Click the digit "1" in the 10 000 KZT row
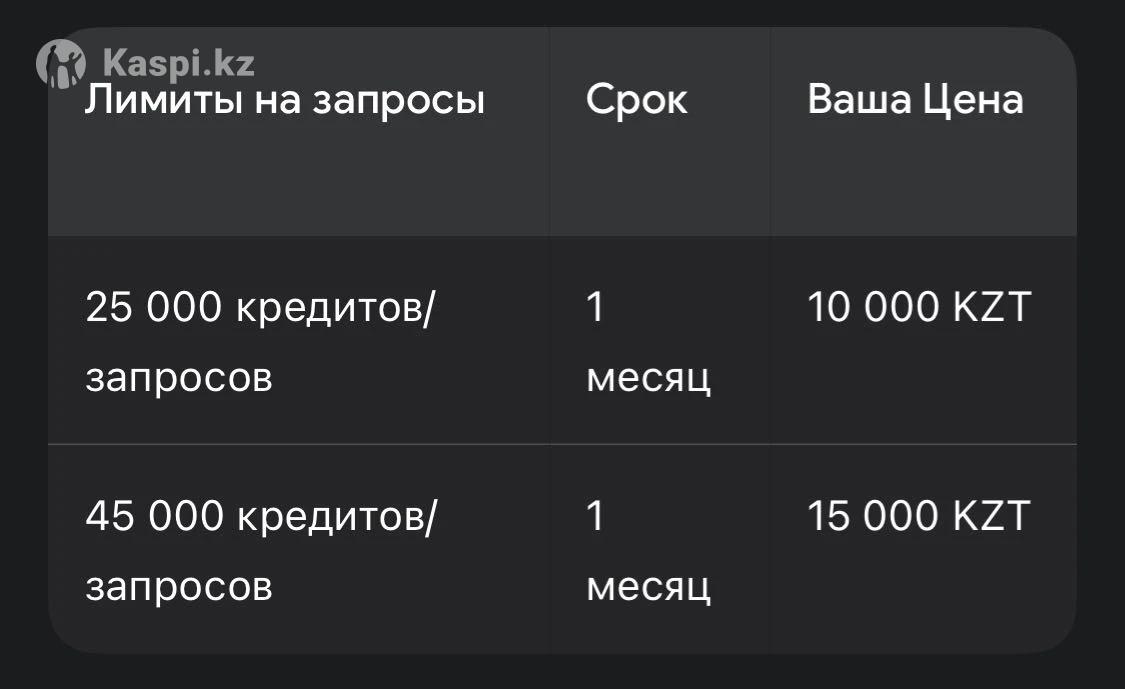The width and height of the screenshot is (1125, 689). coord(596,308)
